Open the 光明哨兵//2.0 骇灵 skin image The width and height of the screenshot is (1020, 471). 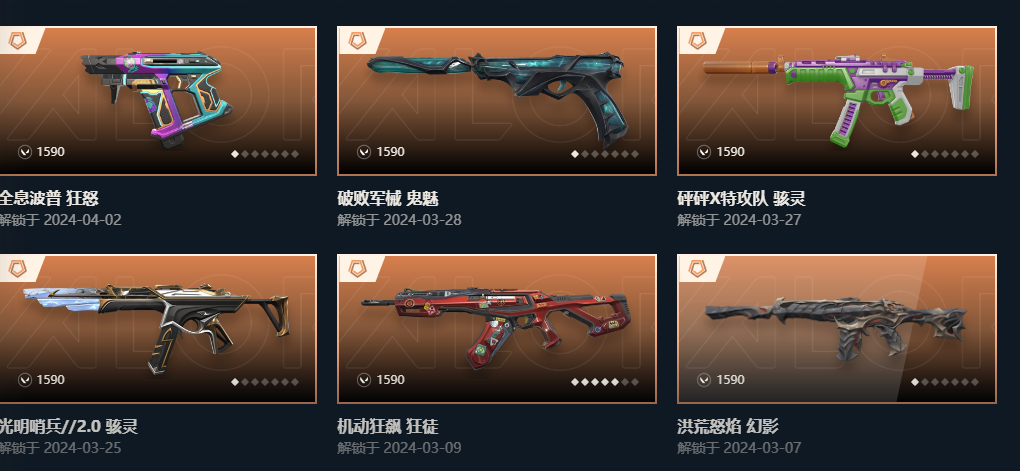coord(156,327)
